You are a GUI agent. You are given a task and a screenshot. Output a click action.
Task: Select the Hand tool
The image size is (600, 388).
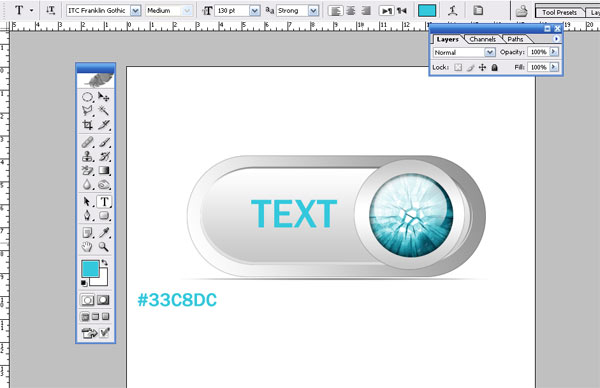tap(87, 247)
